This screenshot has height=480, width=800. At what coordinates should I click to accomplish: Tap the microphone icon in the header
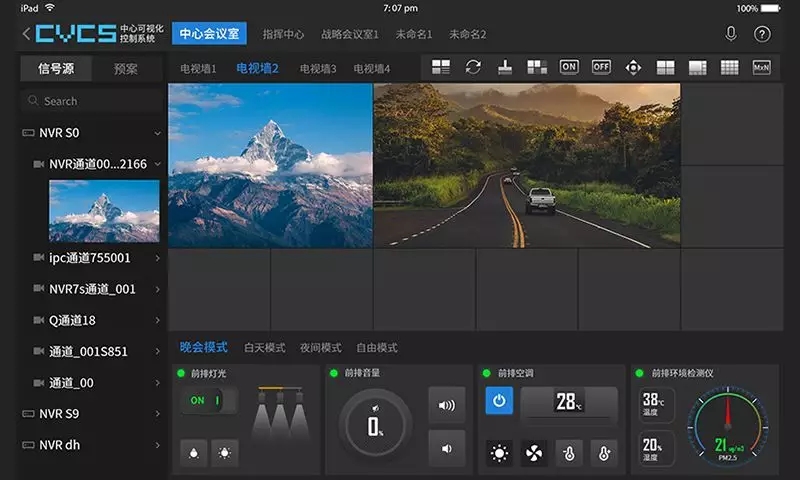[731, 34]
